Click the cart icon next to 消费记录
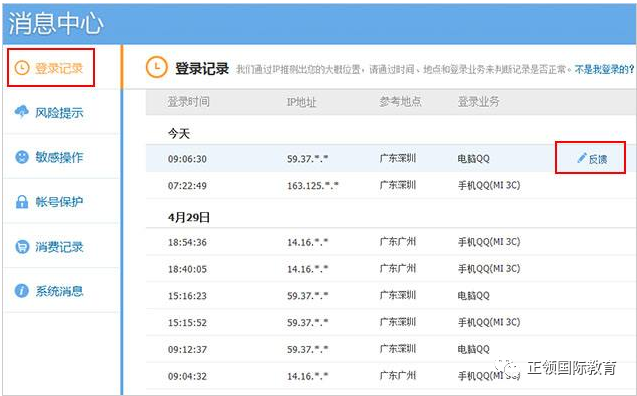The width and height of the screenshot is (637, 396). pos(22,247)
